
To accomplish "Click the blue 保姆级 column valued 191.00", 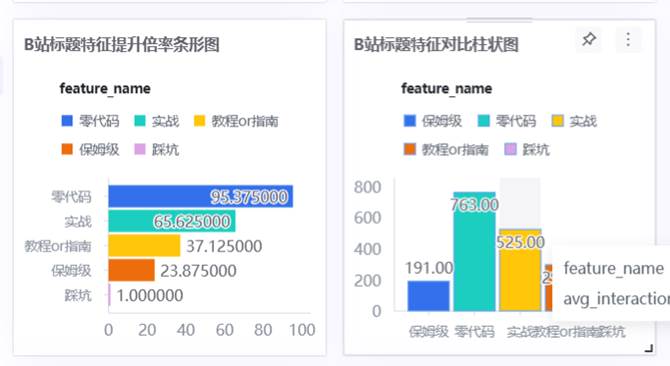I will click(428, 296).
